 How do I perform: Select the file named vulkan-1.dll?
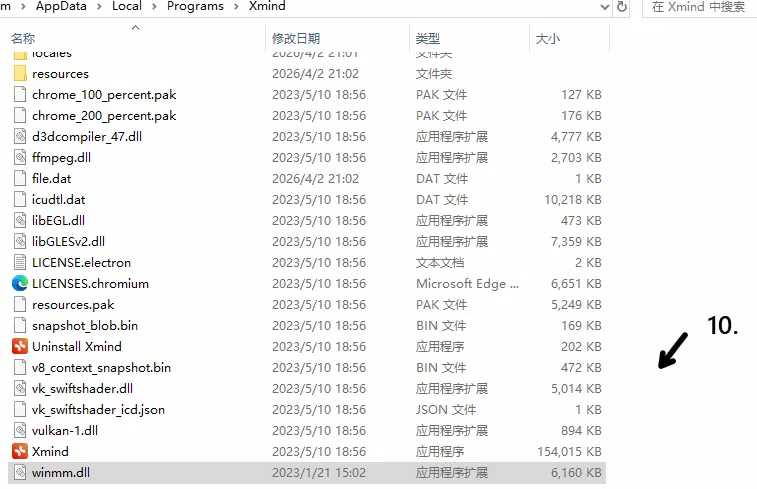coord(65,431)
